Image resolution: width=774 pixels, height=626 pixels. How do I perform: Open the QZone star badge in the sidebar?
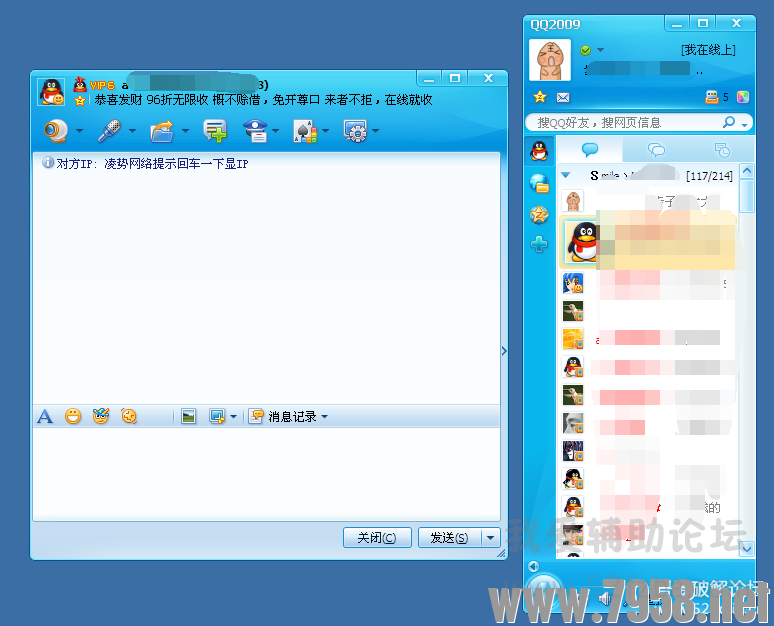point(539,215)
